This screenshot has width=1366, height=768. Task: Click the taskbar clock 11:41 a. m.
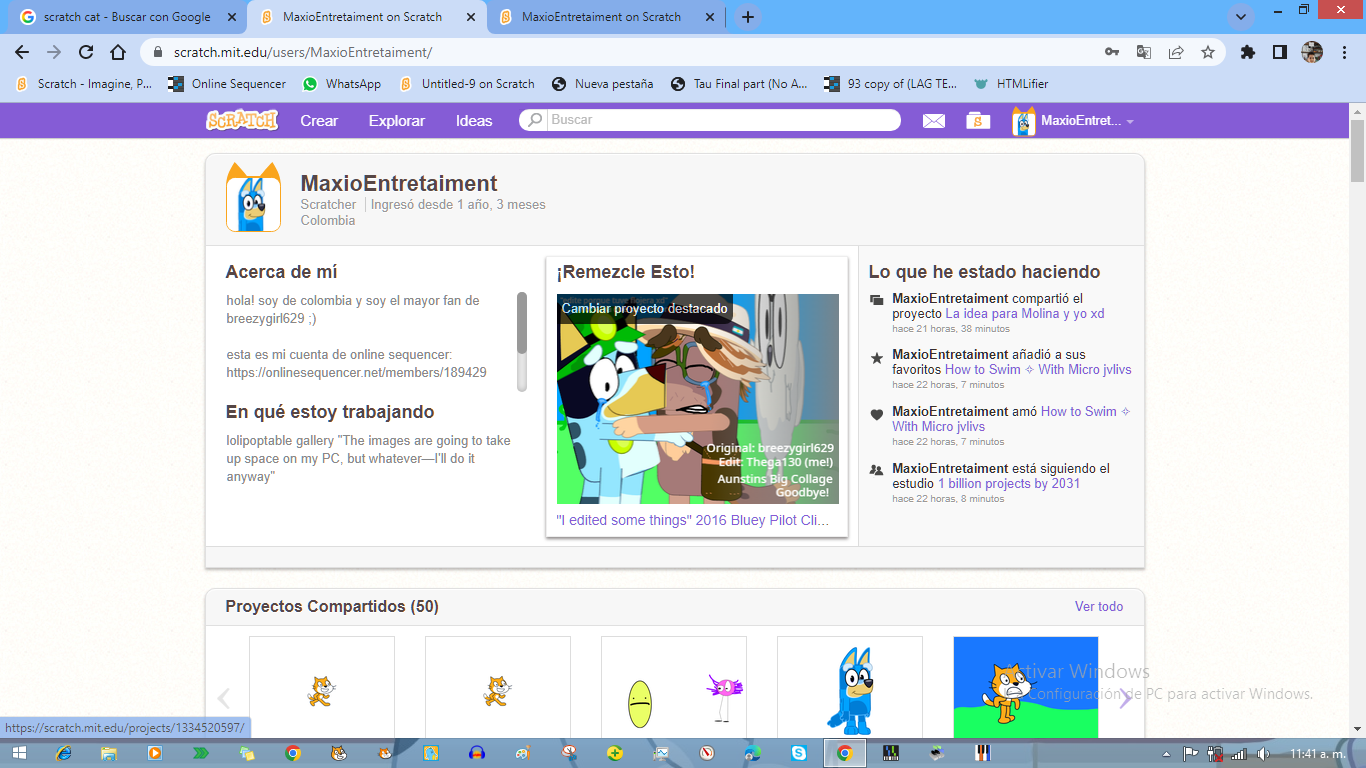coord(1319,753)
